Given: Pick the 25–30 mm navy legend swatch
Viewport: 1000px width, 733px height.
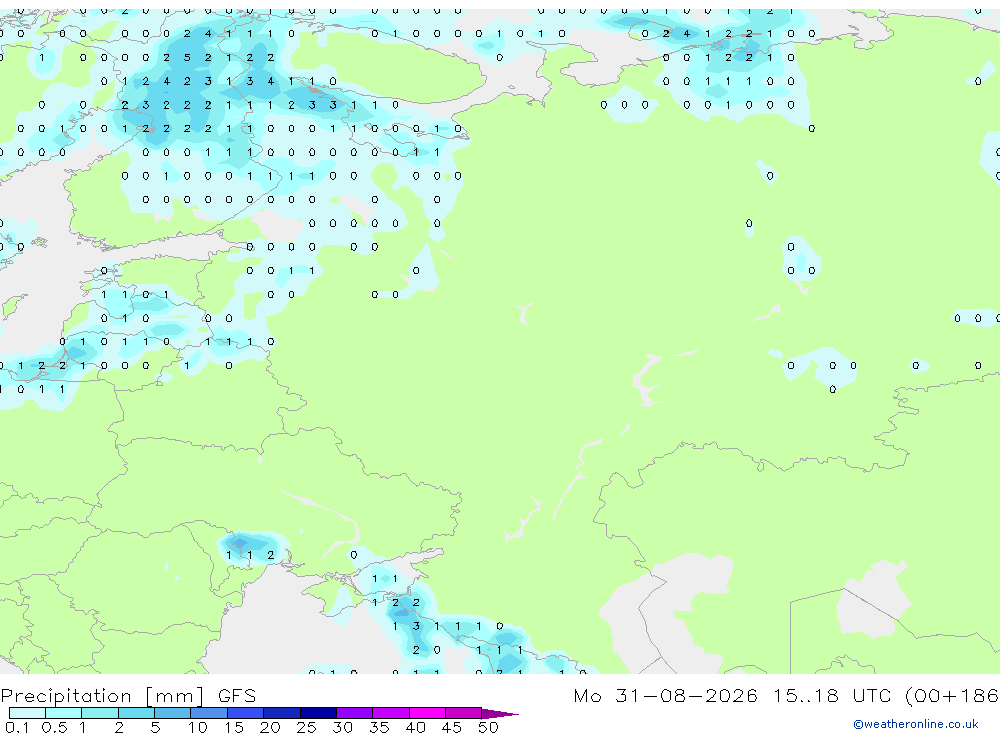Looking at the screenshot, I should pos(318,713).
